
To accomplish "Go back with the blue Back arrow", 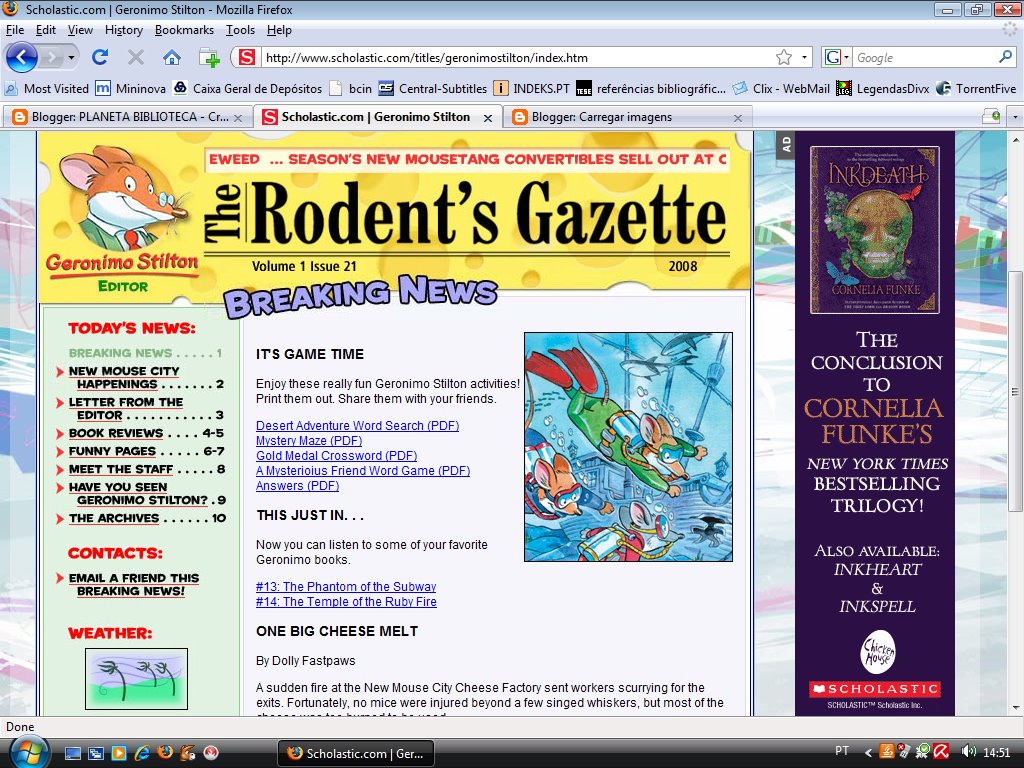I will pos(22,57).
